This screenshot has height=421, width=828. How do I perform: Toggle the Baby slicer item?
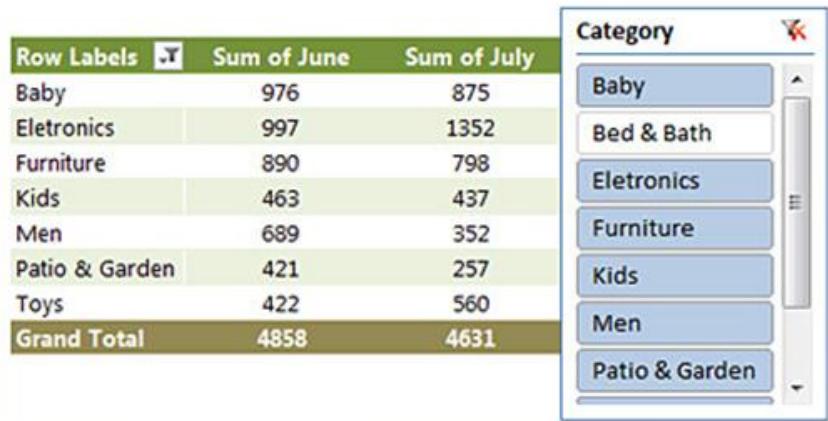coord(675,86)
